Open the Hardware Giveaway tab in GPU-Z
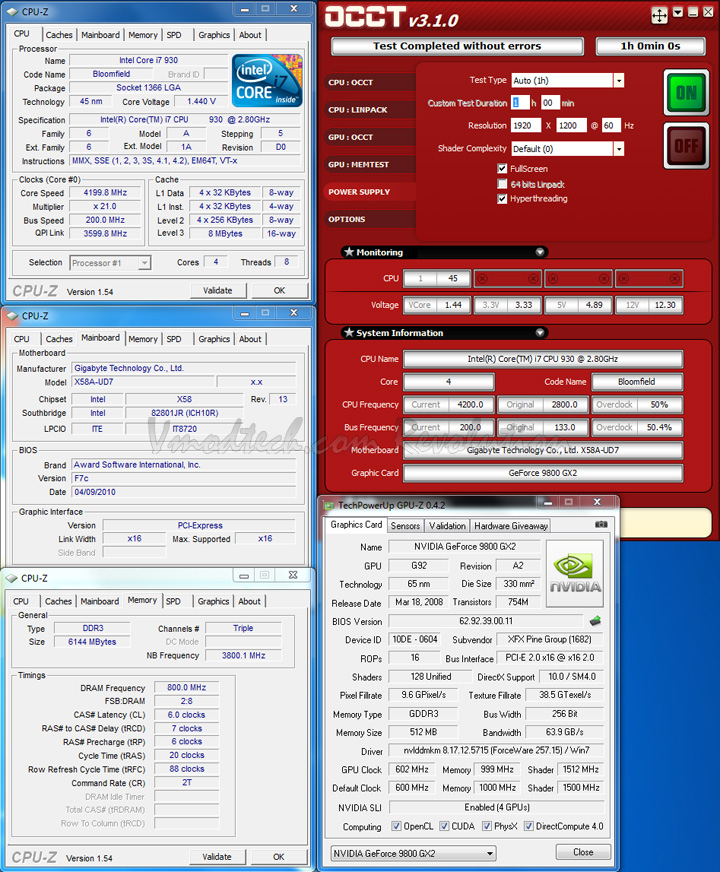 coord(511,526)
